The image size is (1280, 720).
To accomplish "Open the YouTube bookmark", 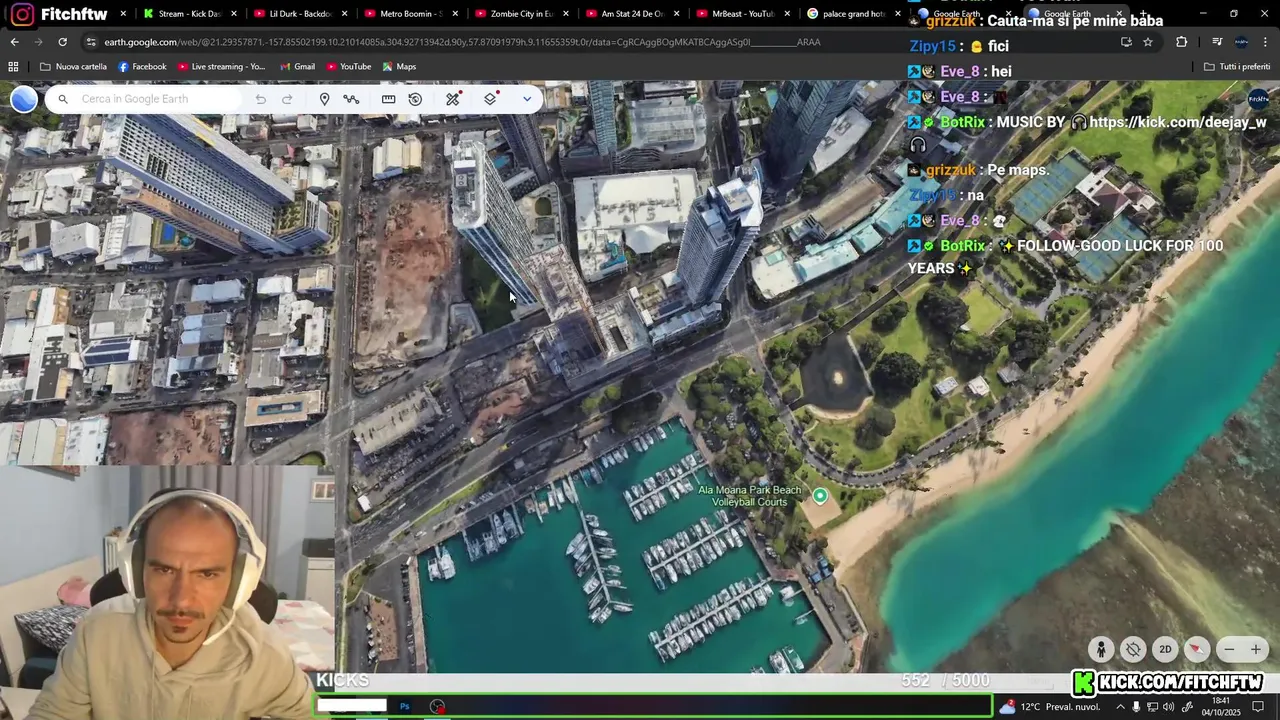I will pyautogui.click(x=348, y=67).
